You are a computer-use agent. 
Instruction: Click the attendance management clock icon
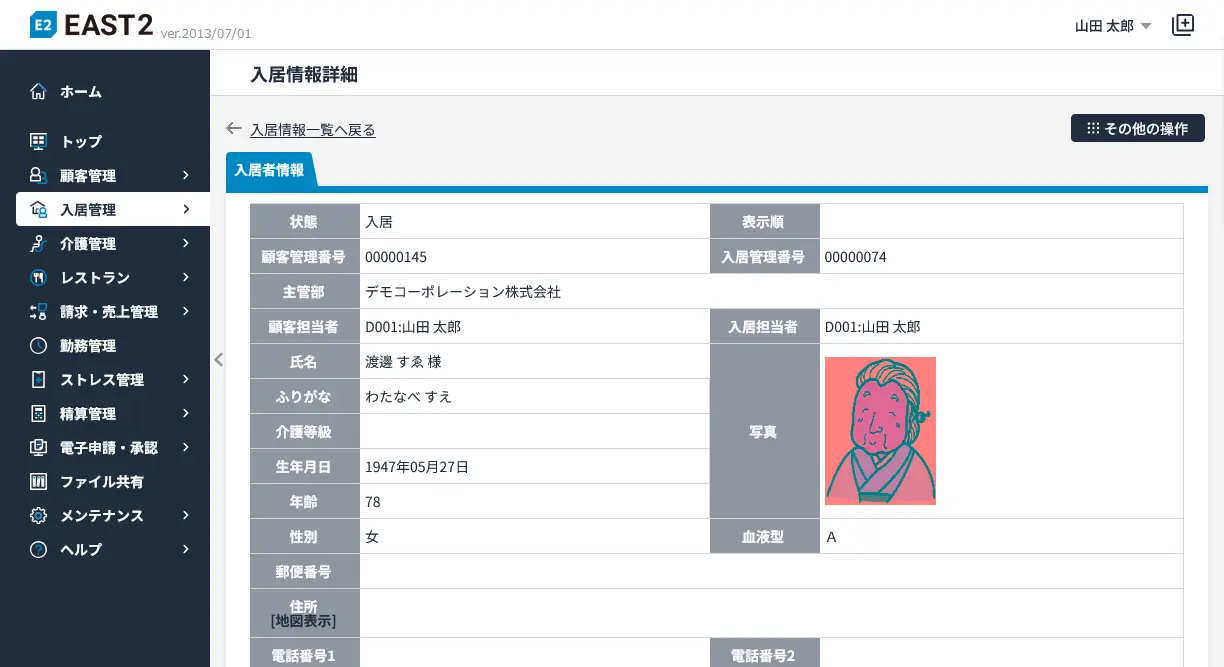38,346
